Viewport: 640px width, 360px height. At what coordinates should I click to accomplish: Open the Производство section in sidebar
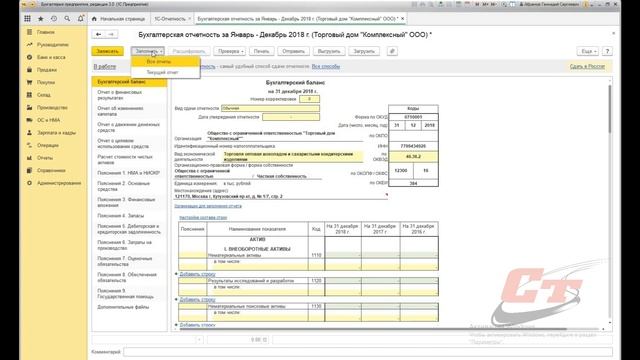pyautogui.click(x=52, y=107)
